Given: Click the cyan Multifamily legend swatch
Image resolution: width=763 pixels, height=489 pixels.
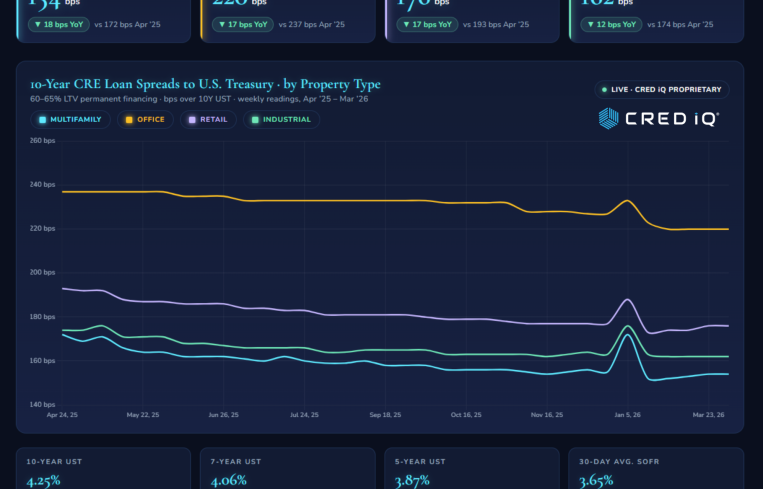Looking at the screenshot, I should (42, 120).
